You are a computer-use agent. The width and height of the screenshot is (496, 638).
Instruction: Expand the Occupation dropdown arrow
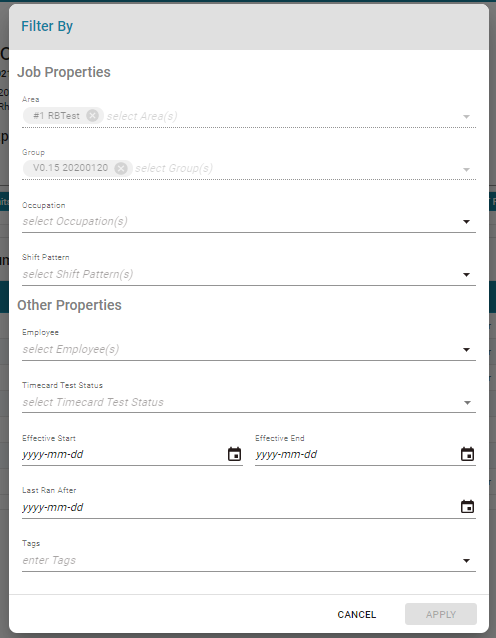467,222
